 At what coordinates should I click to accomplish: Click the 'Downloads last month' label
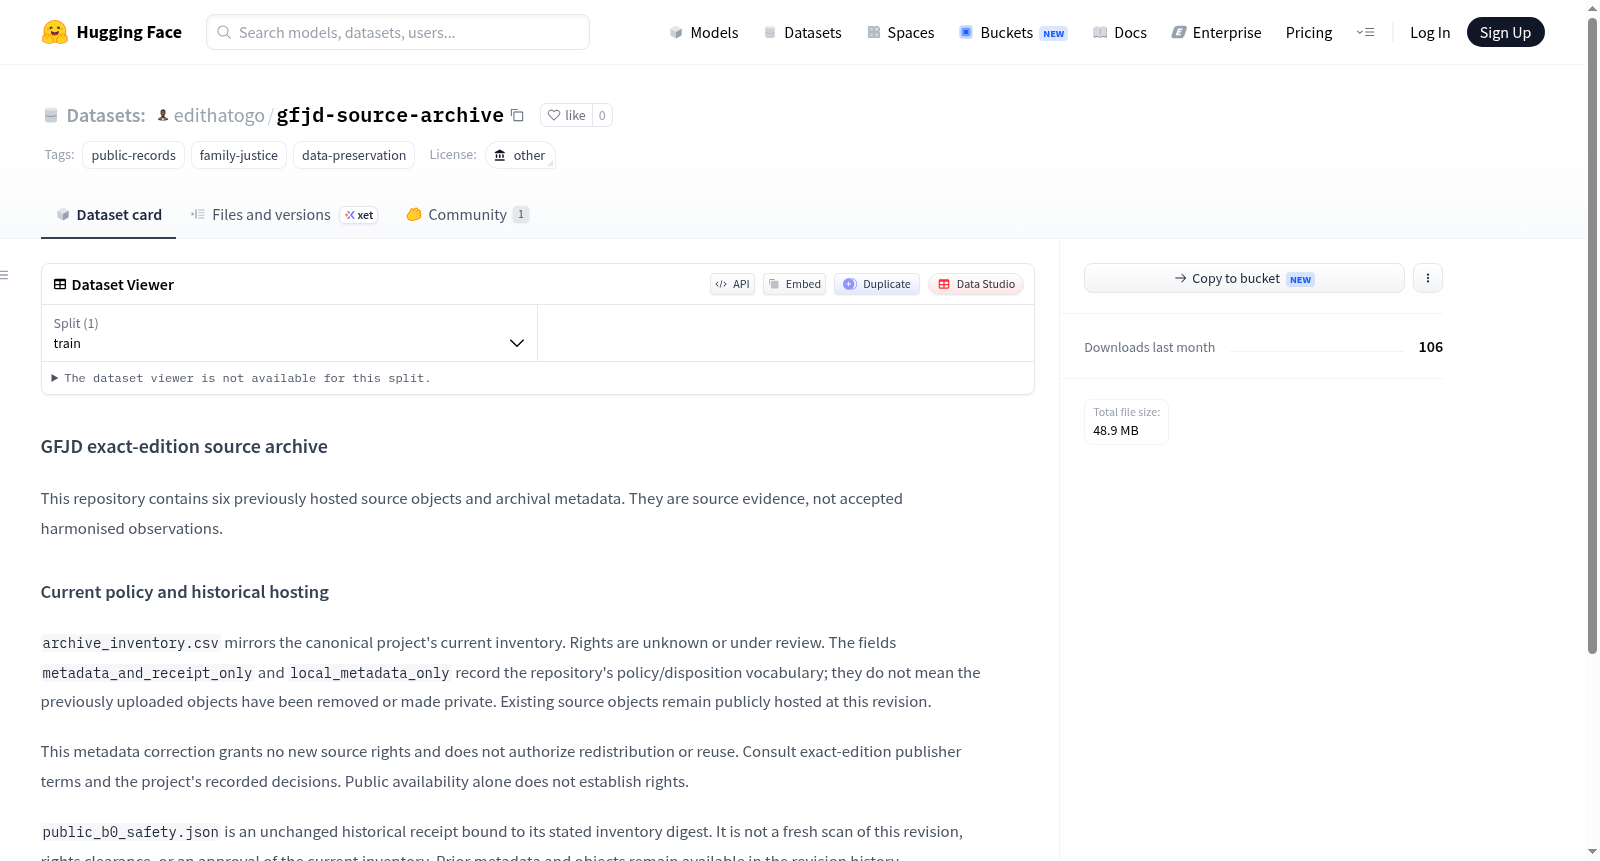pyautogui.click(x=1150, y=347)
